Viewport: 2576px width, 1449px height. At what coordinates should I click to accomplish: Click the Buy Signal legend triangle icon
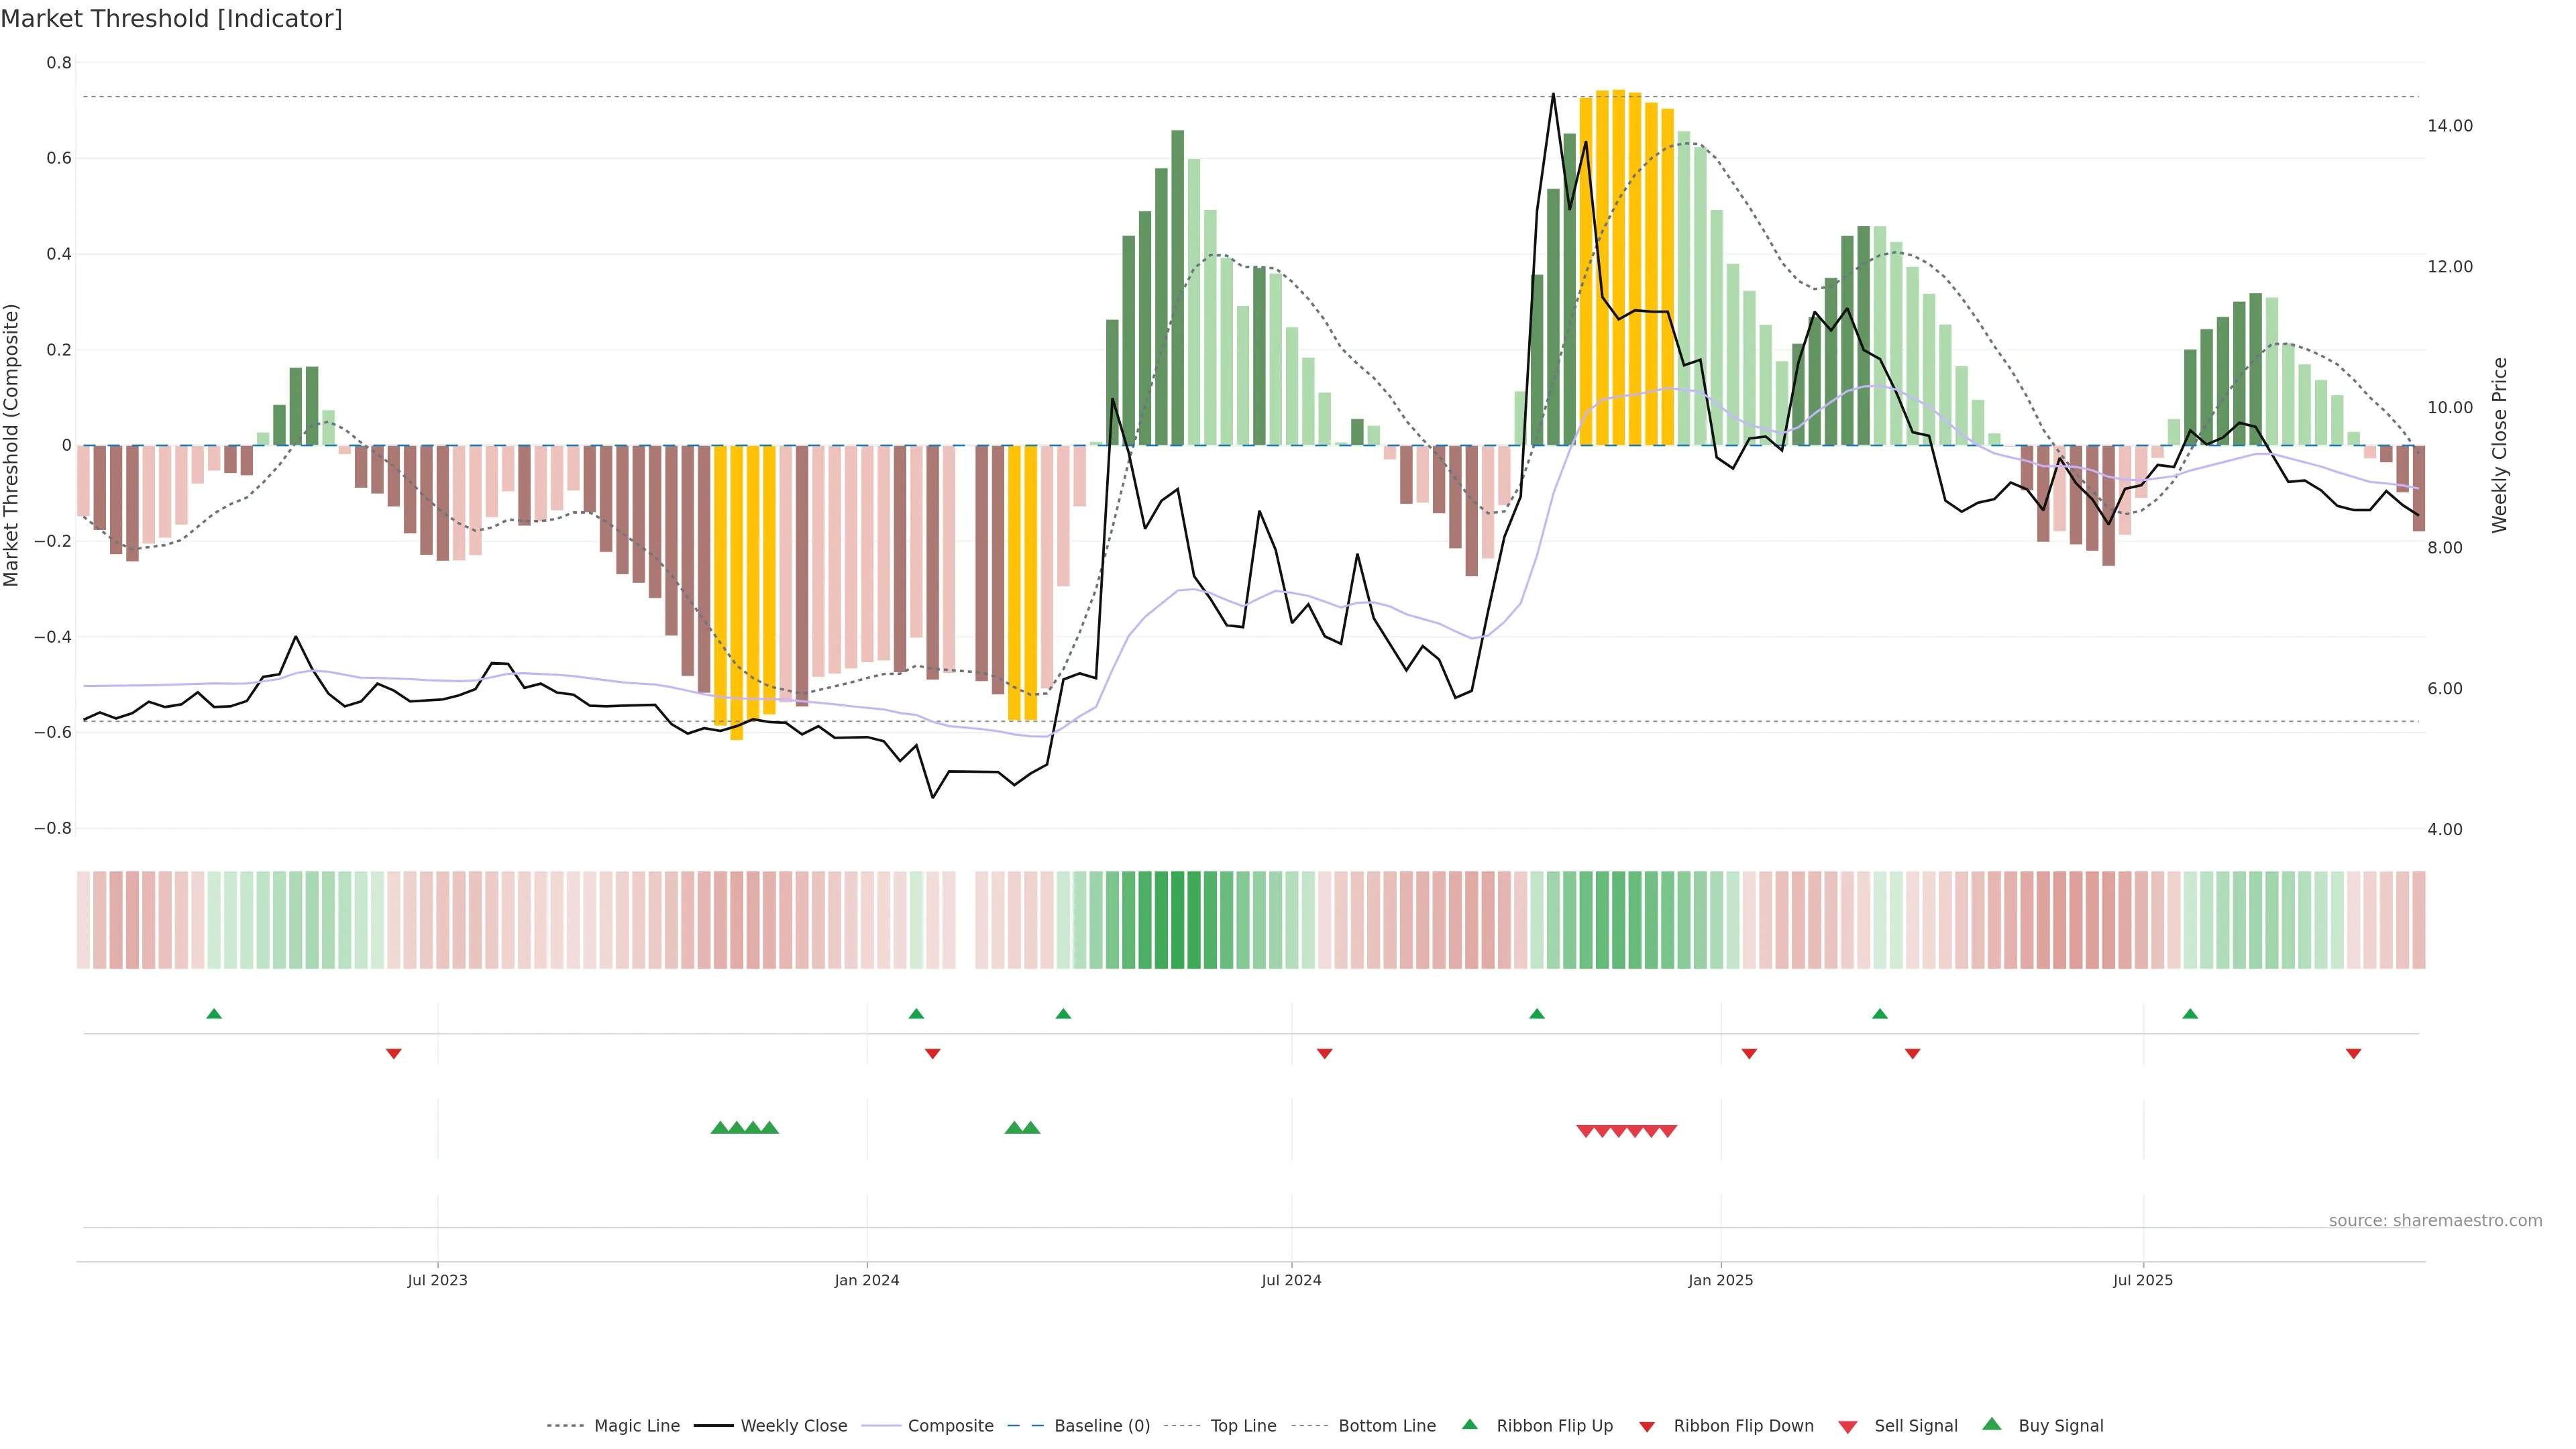pos(1992,1424)
